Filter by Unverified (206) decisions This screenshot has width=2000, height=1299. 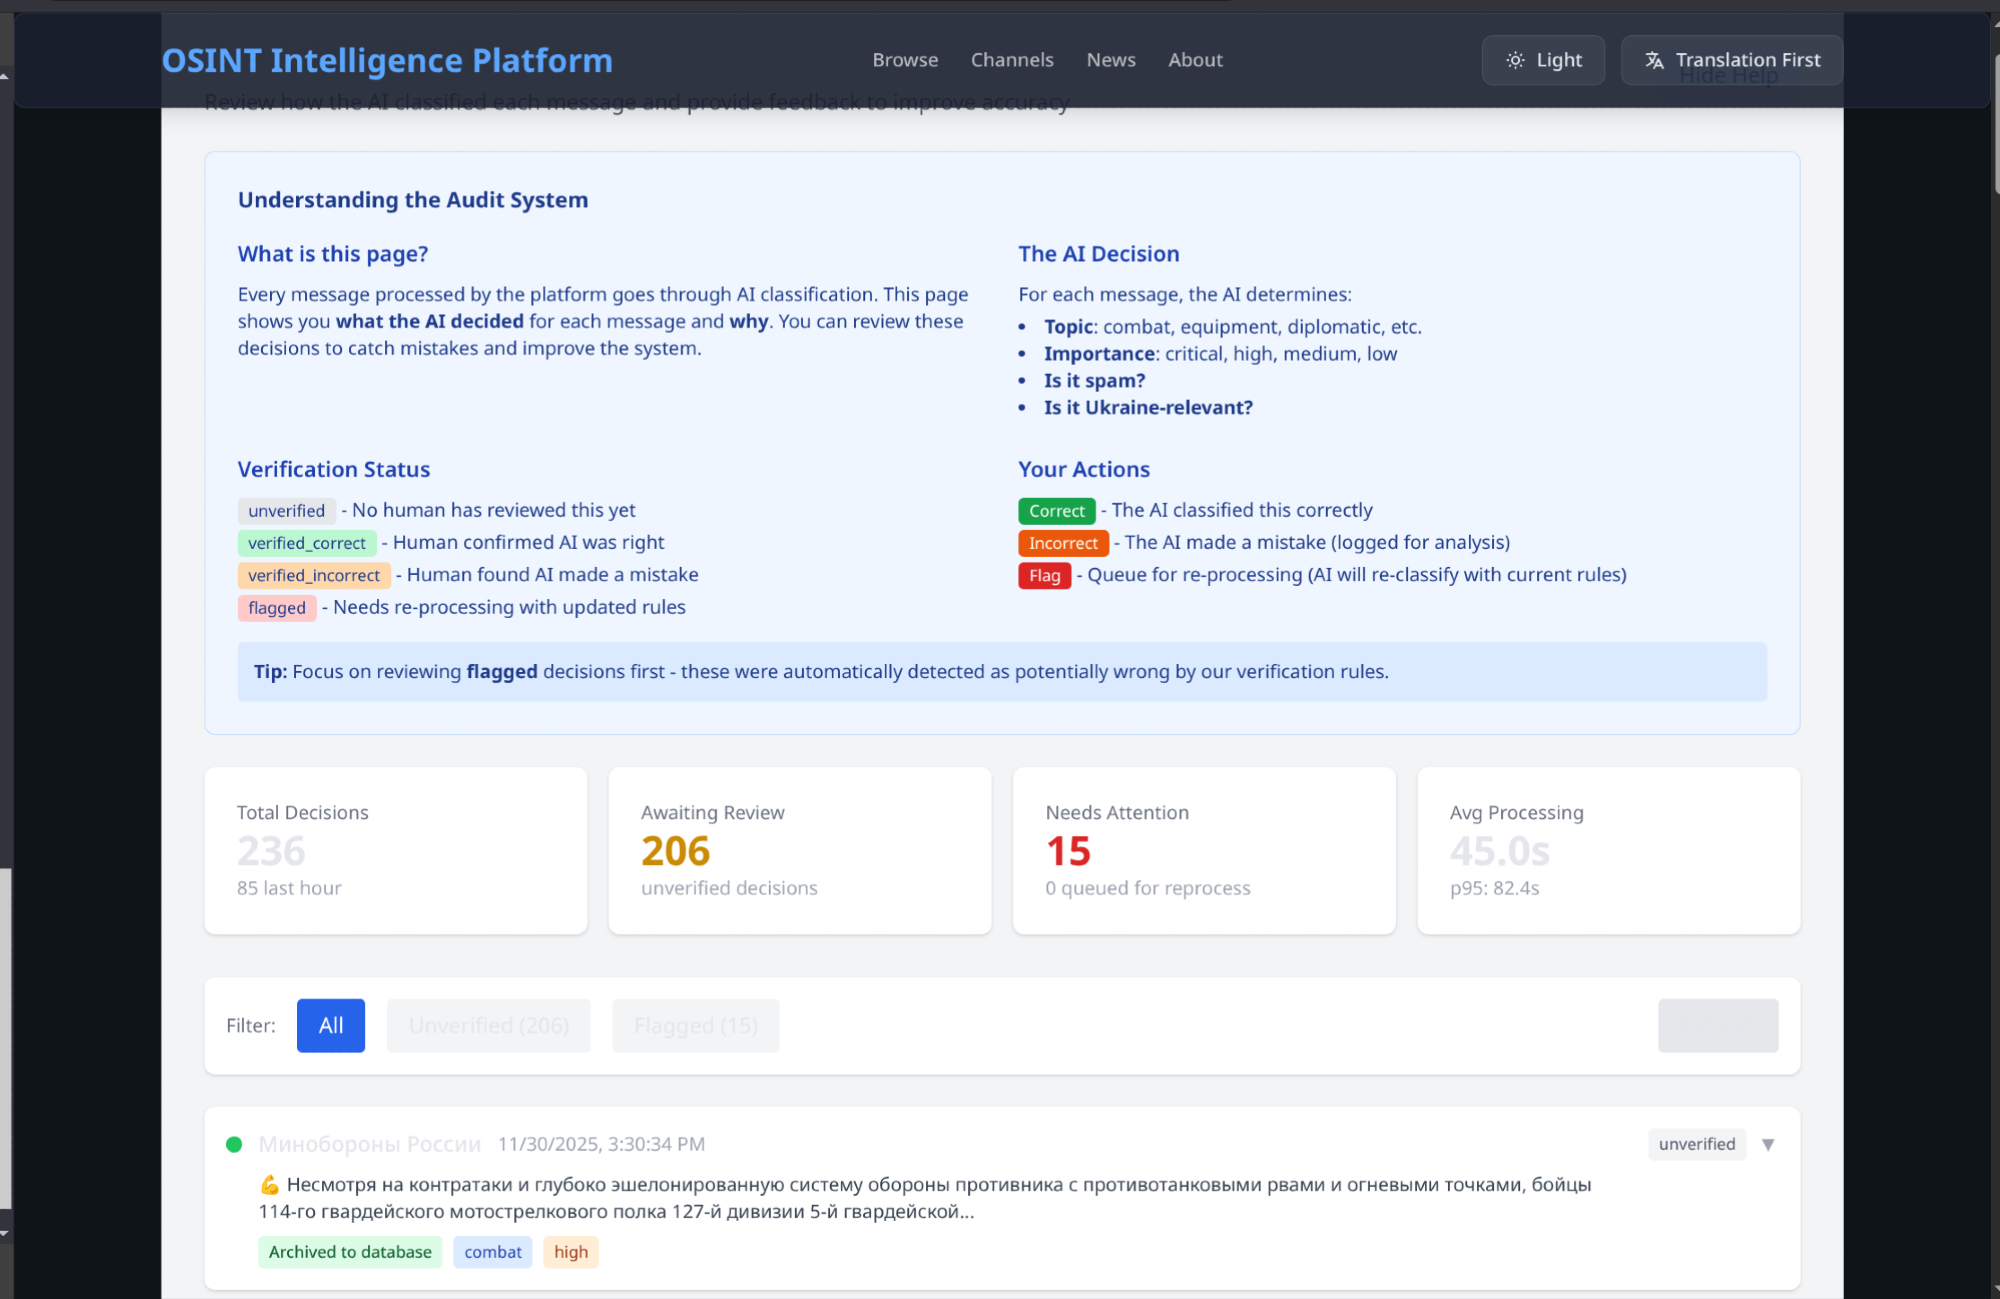(x=488, y=1025)
